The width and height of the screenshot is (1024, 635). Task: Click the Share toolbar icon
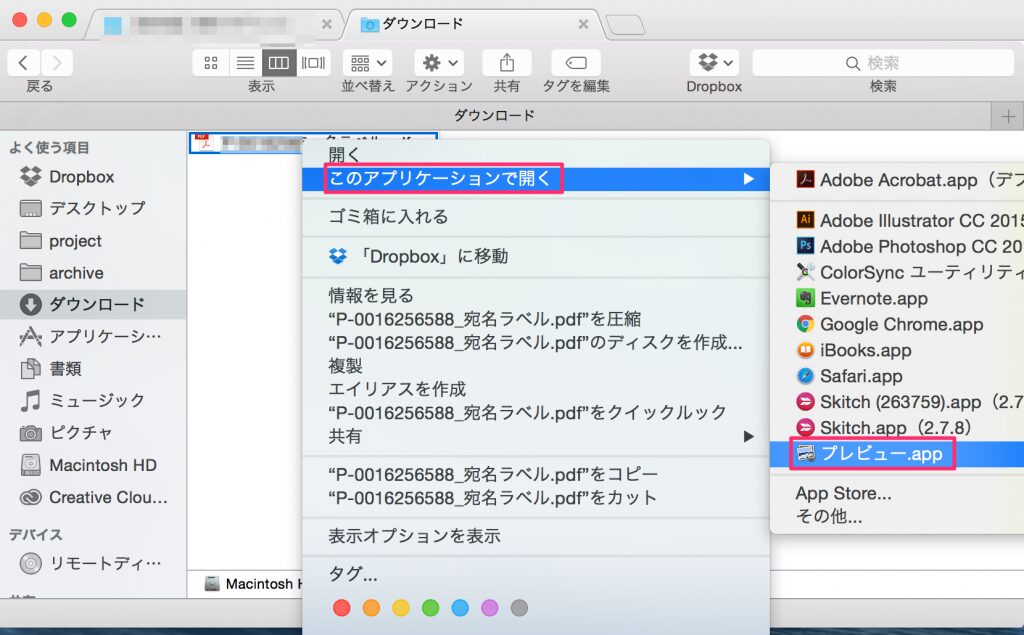pyautogui.click(x=506, y=63)
